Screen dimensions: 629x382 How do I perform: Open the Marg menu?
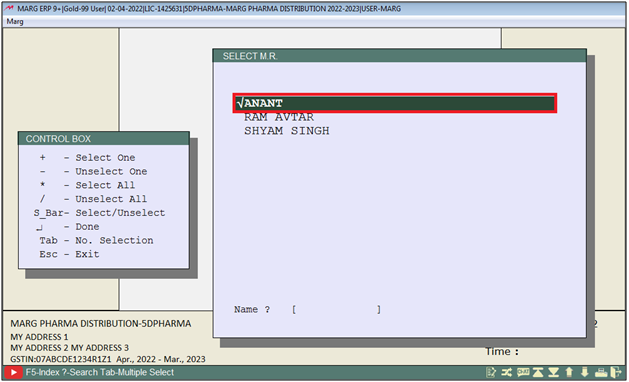coord(15,22)
